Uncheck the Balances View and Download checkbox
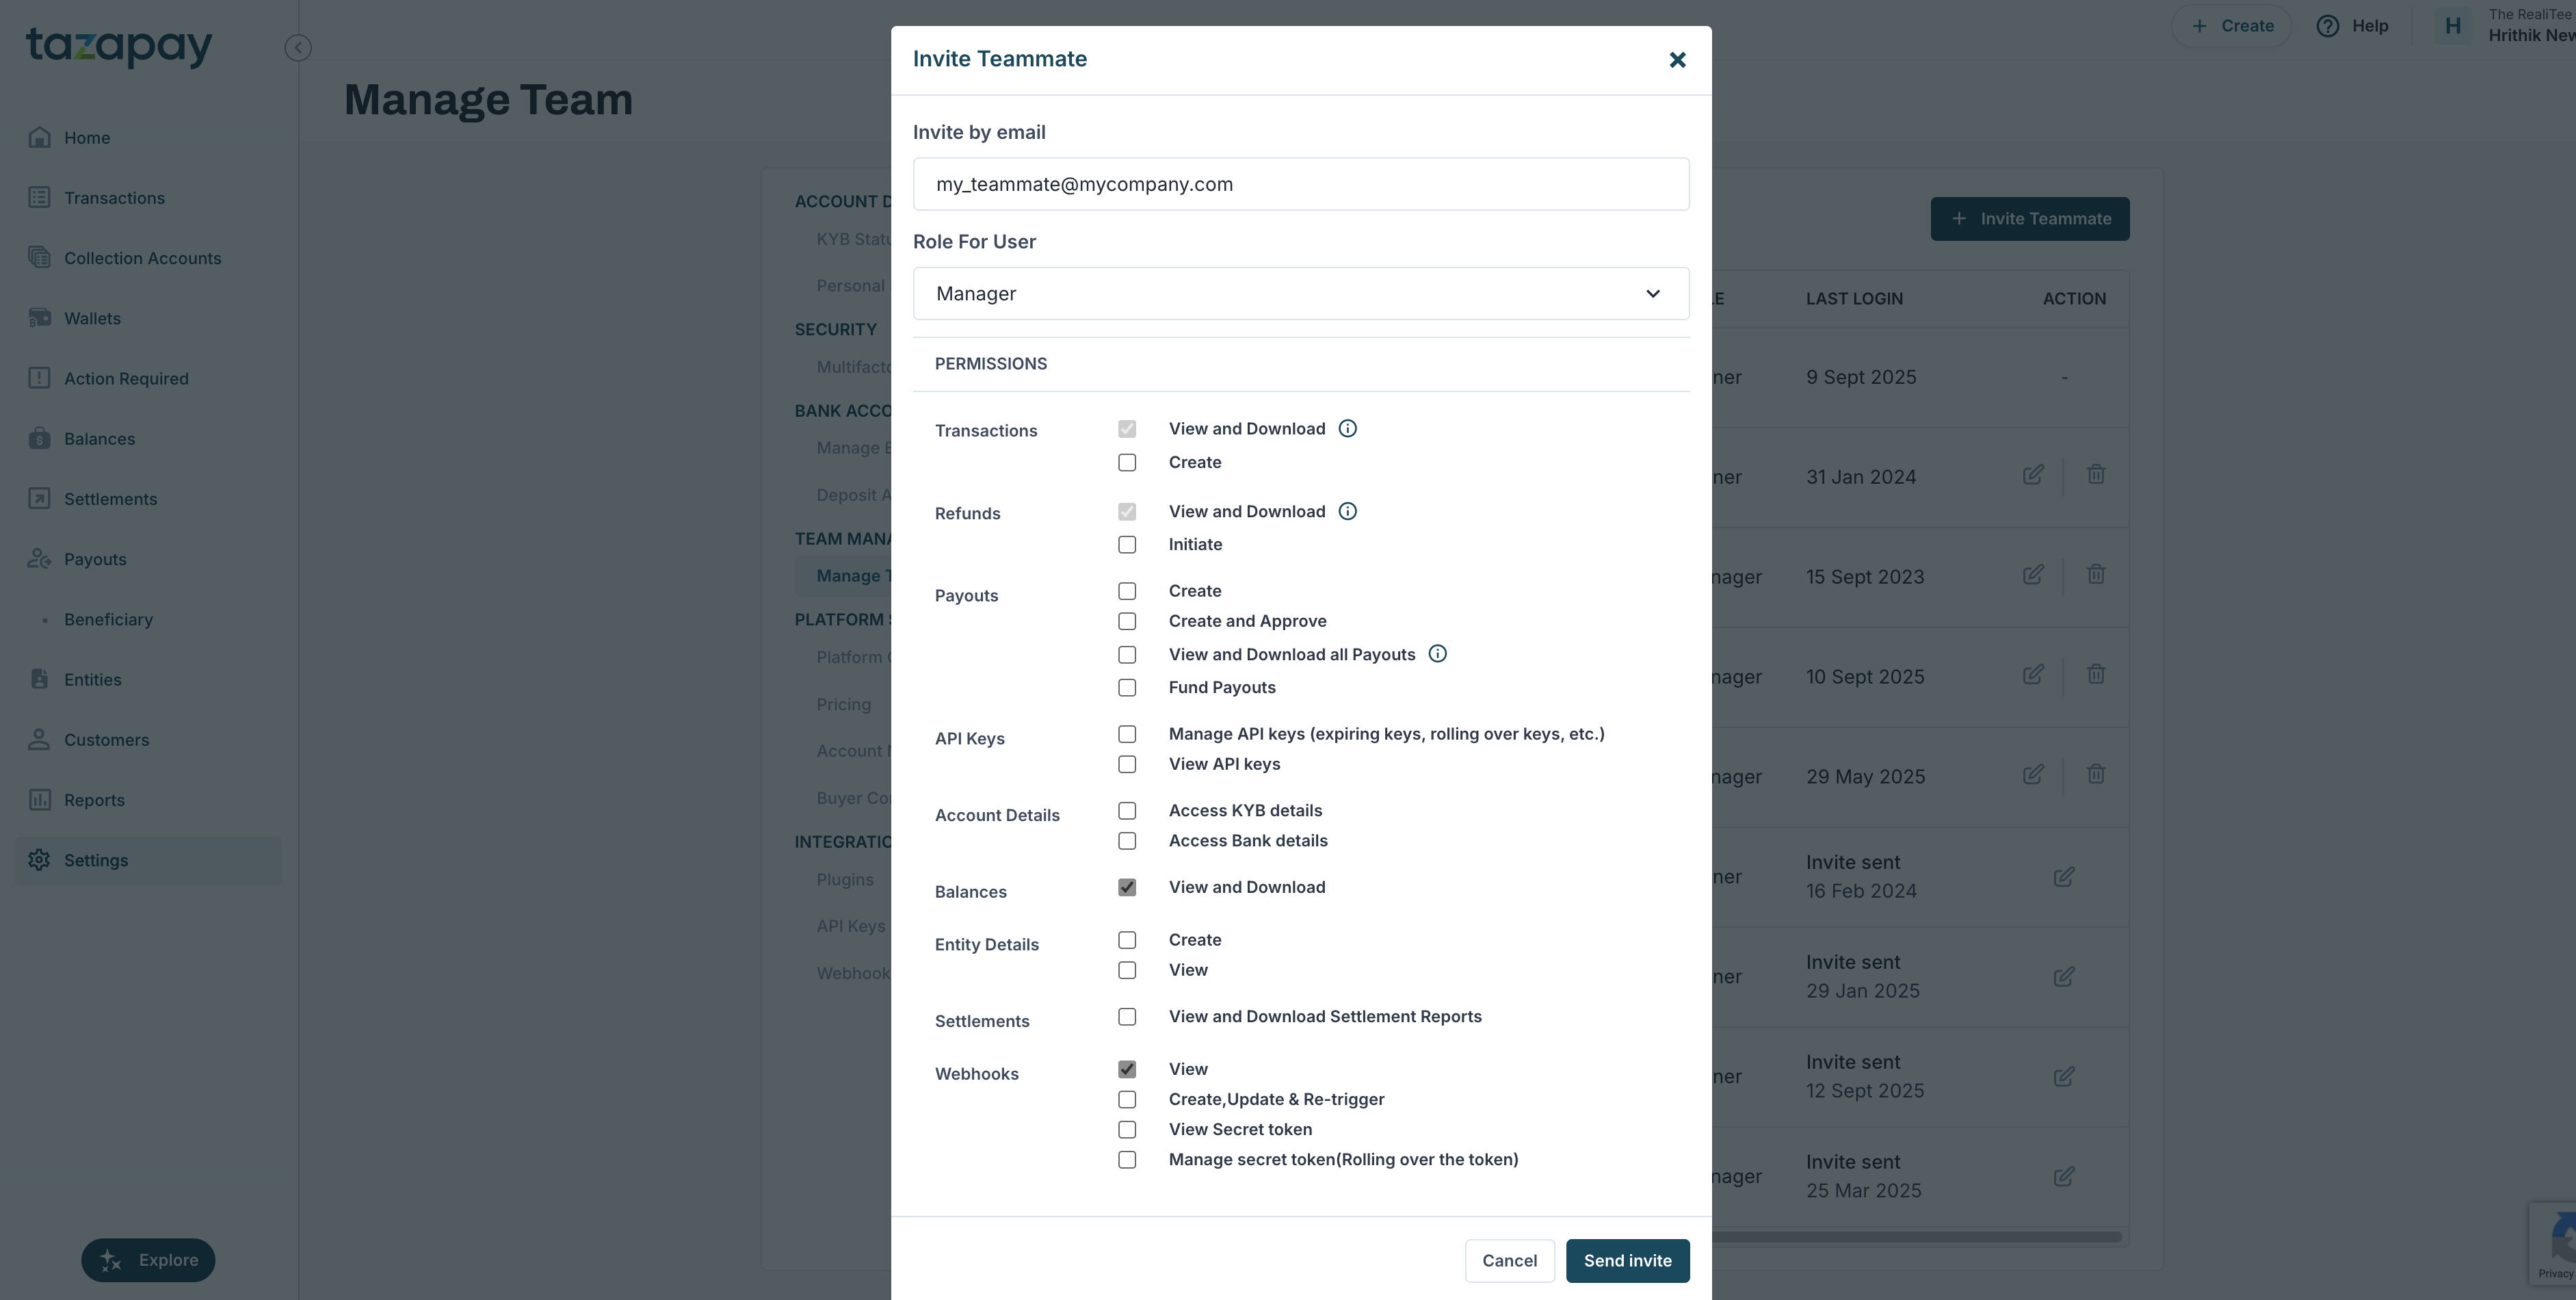The width and height of the screenshot is (2576, 1300). [1127, 888]
